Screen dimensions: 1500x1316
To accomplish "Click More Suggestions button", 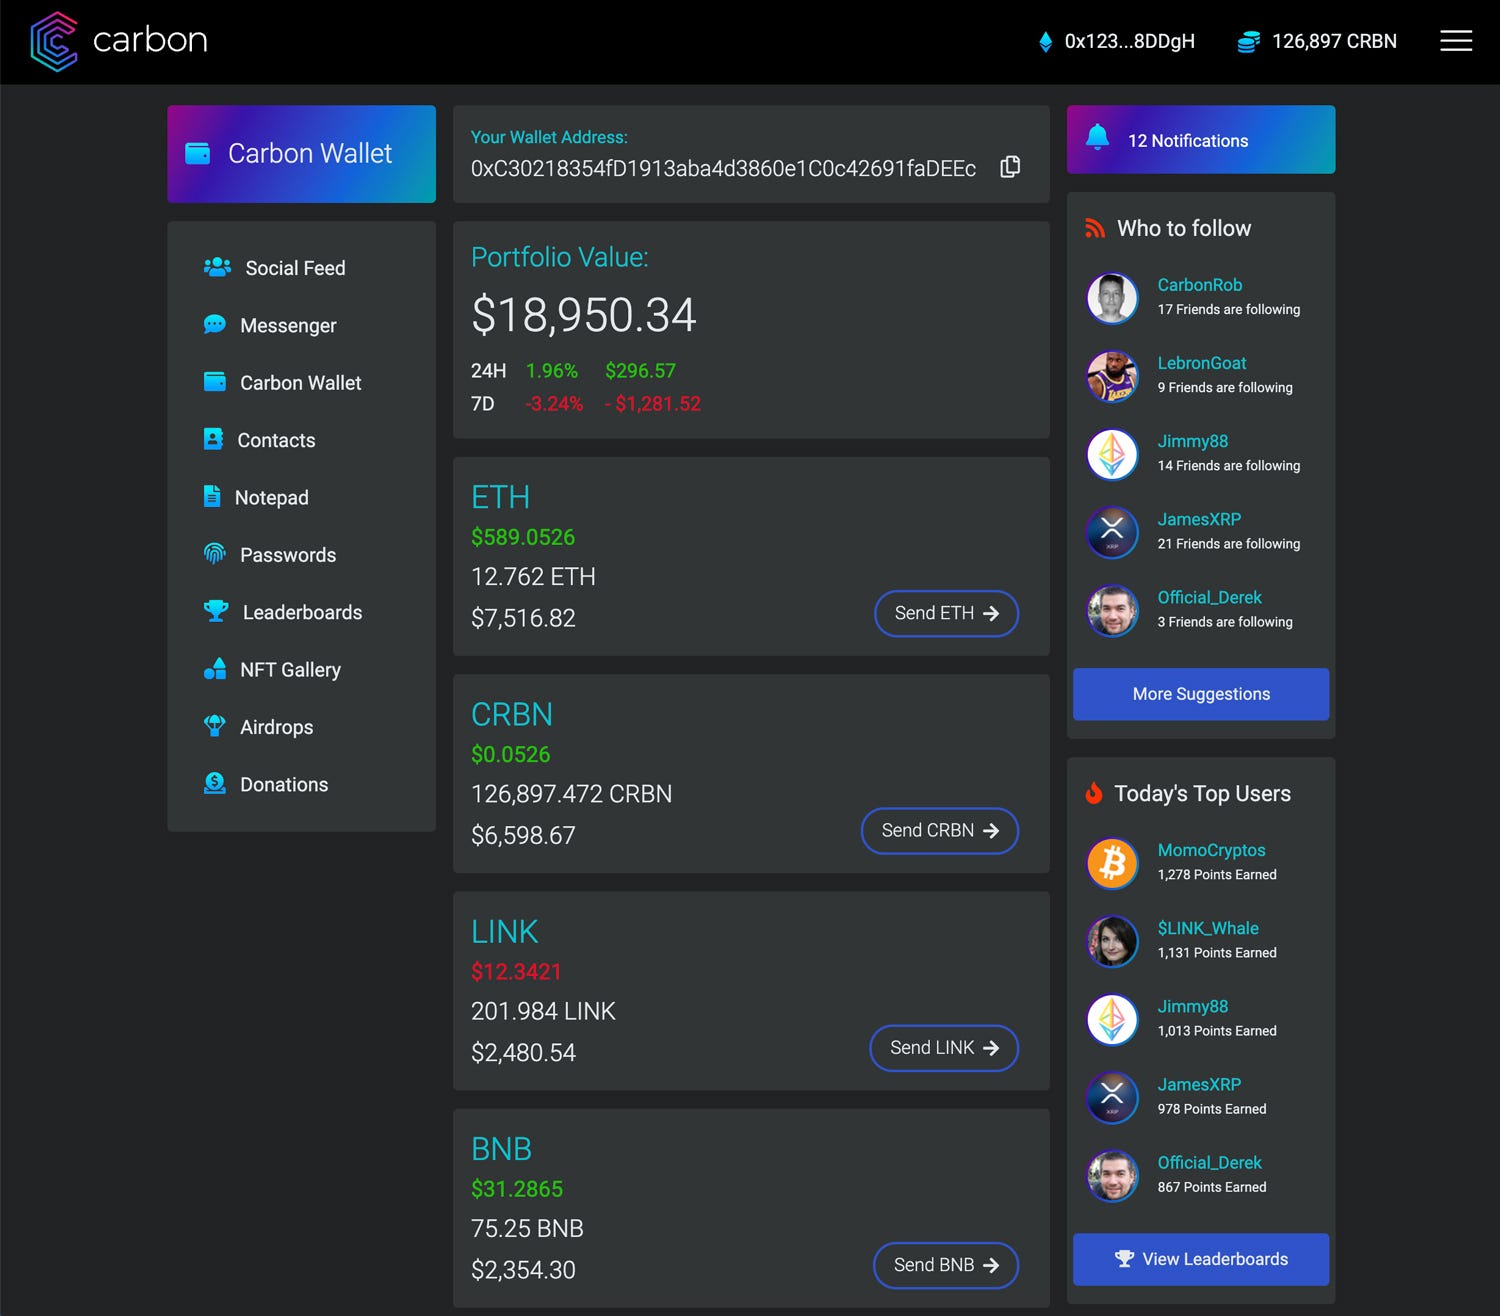I will tap(1201, 694).
